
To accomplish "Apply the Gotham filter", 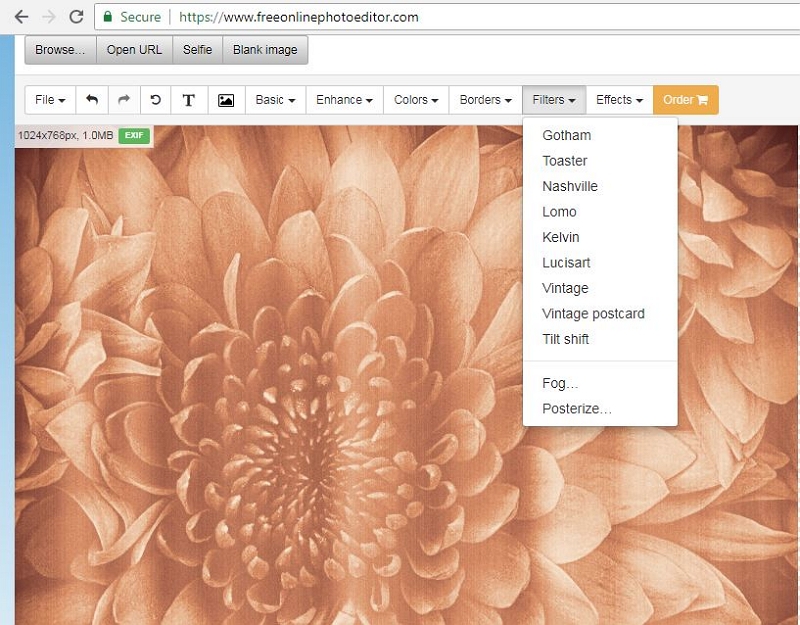I will point(565,135).
